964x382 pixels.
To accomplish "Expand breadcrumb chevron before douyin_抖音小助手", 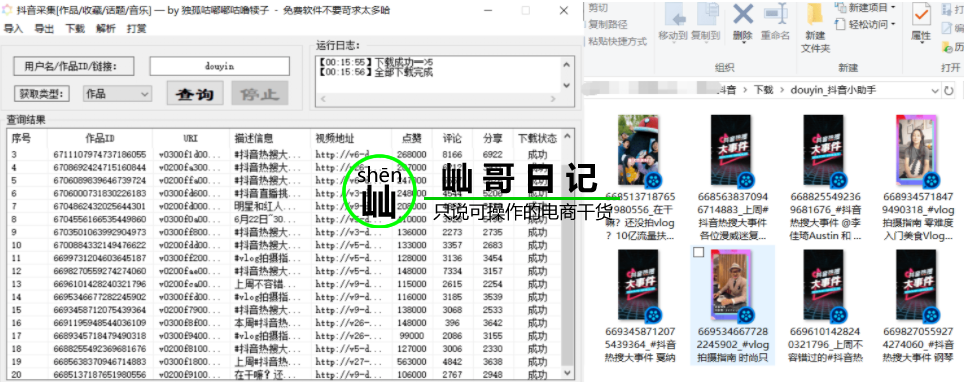I will [783, 90].
